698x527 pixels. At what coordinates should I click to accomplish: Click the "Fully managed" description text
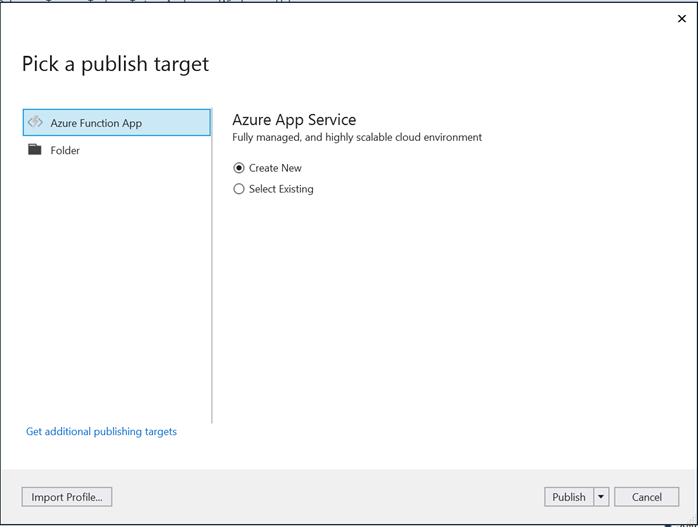pos(357,138)
